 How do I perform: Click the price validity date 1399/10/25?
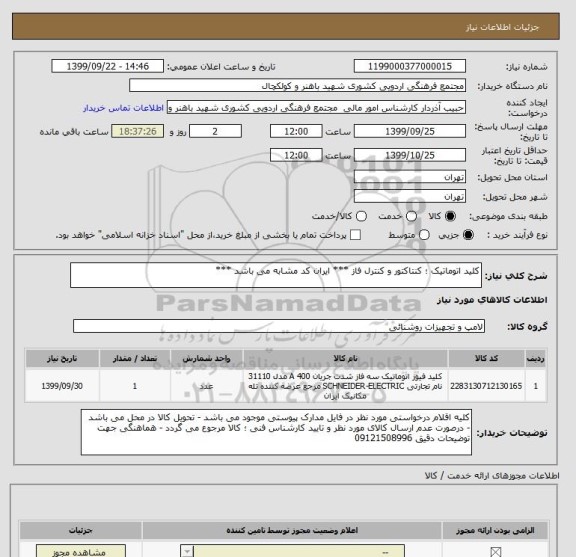410,155
